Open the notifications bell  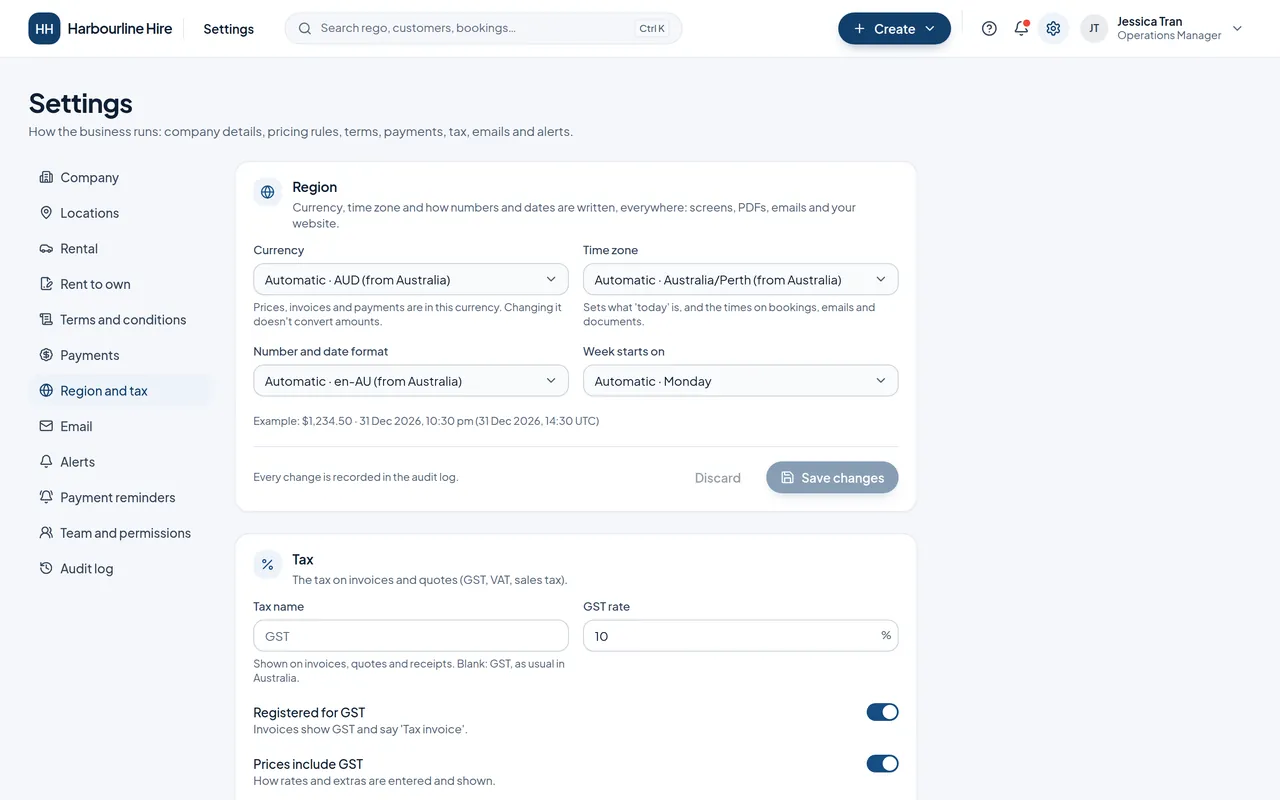click(1021, 29)
